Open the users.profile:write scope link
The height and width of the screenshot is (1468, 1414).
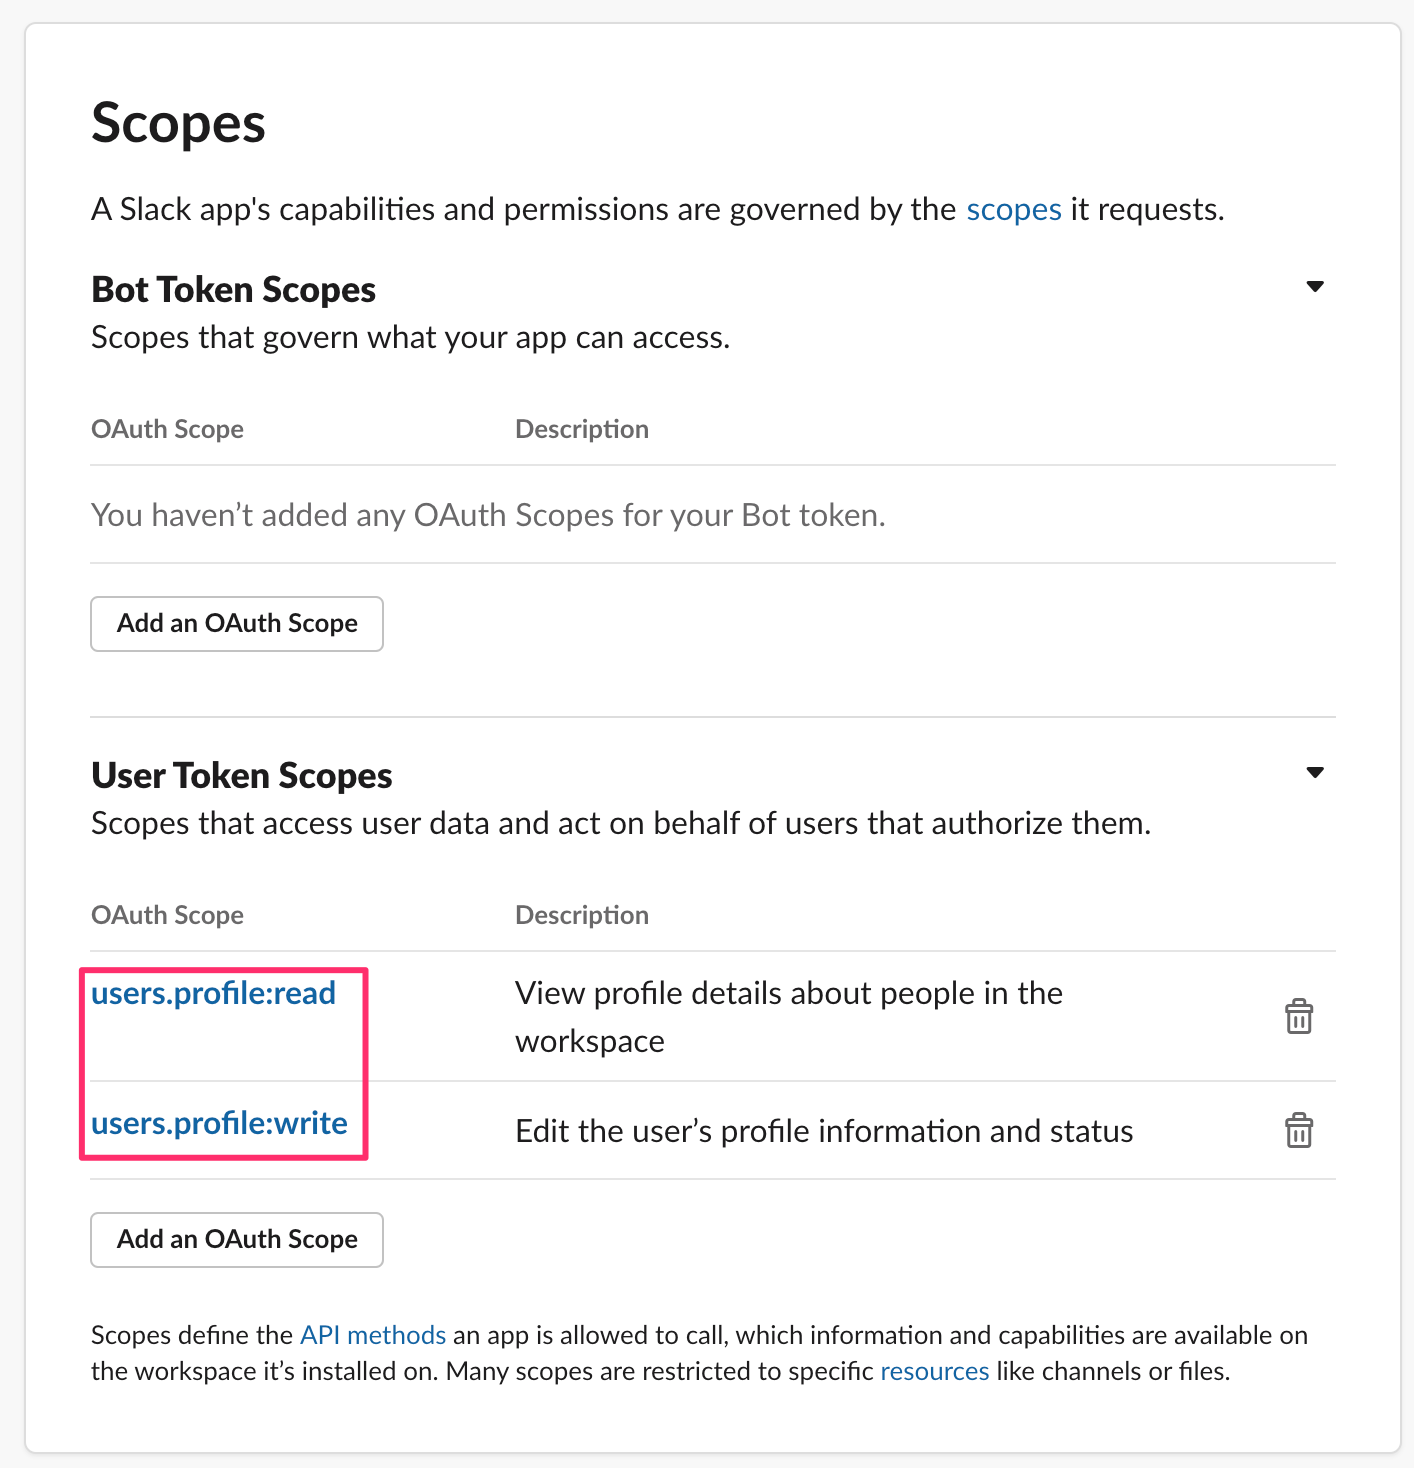(219, 1123)
